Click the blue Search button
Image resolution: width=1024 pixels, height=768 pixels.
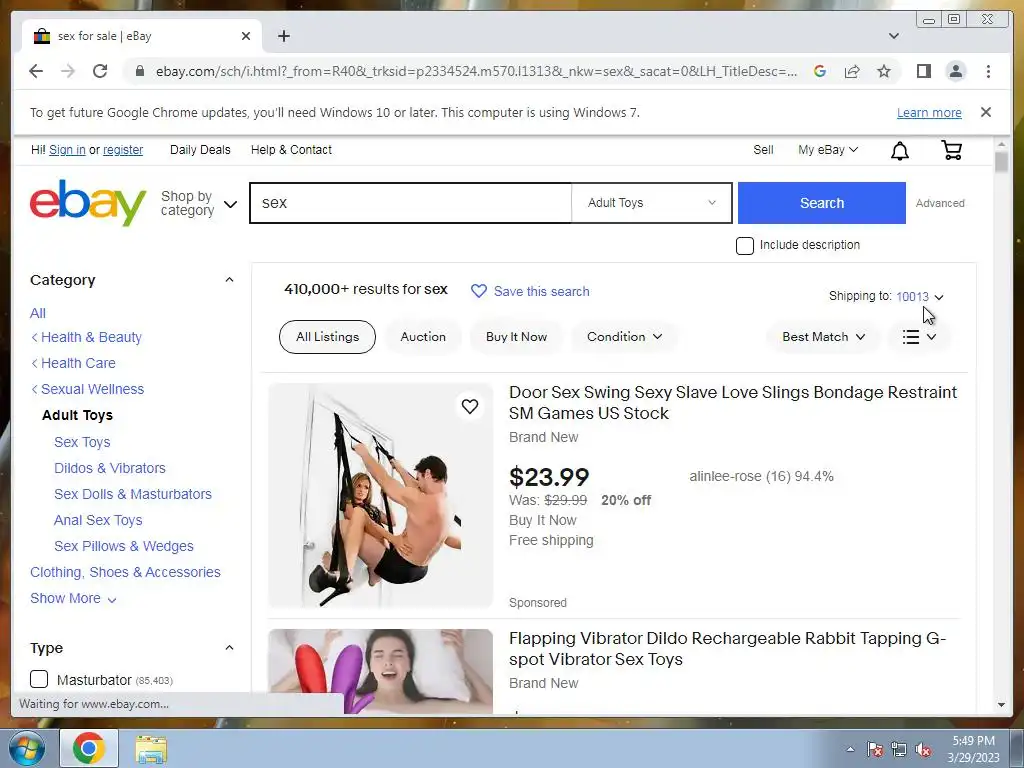coord(822,203)
